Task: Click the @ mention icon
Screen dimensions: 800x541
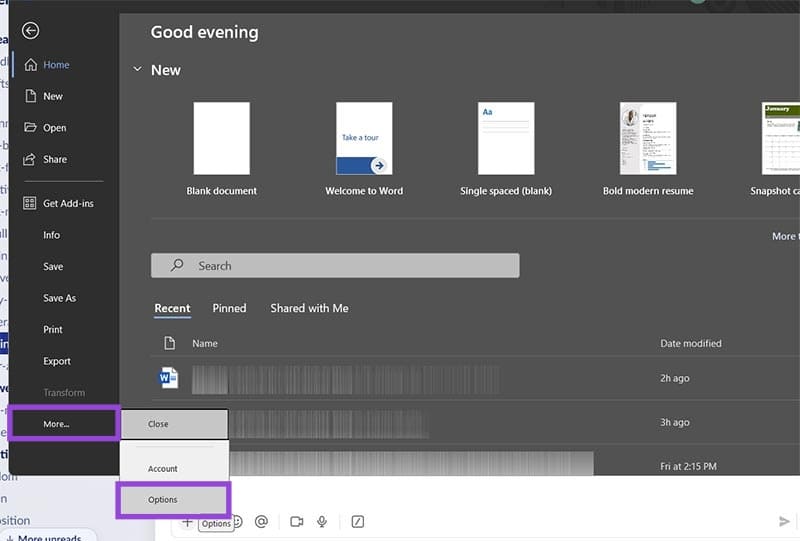Action: [261, 522]
